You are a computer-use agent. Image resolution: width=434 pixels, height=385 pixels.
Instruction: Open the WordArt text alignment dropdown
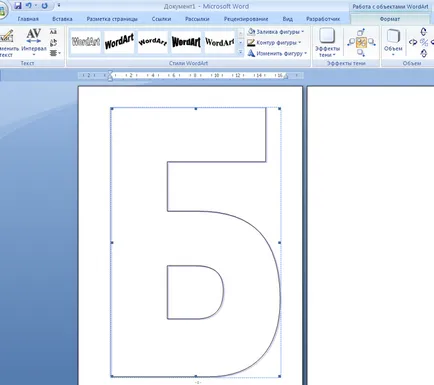click(x=55, y=53)
